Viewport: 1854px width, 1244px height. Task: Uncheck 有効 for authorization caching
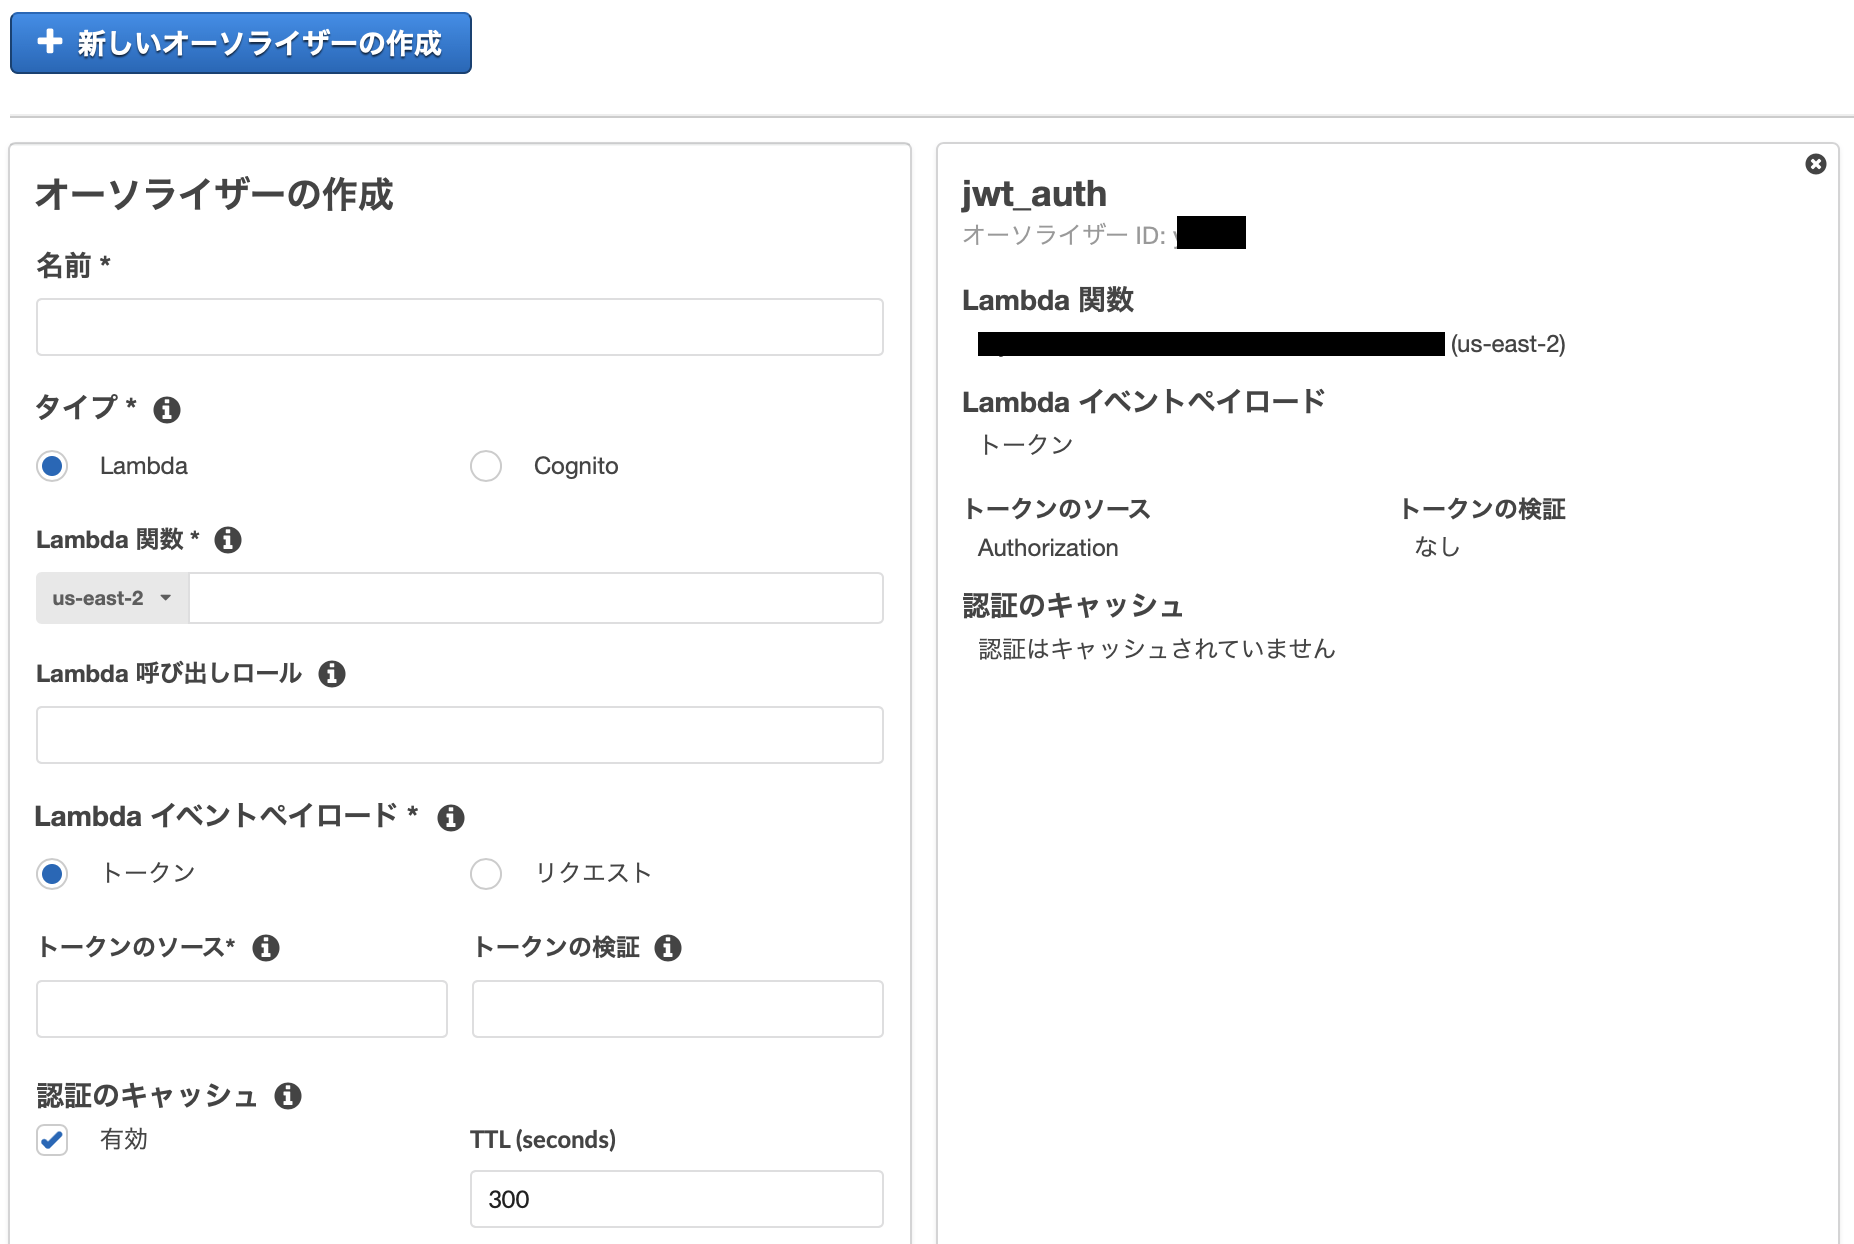point(51,1139)
